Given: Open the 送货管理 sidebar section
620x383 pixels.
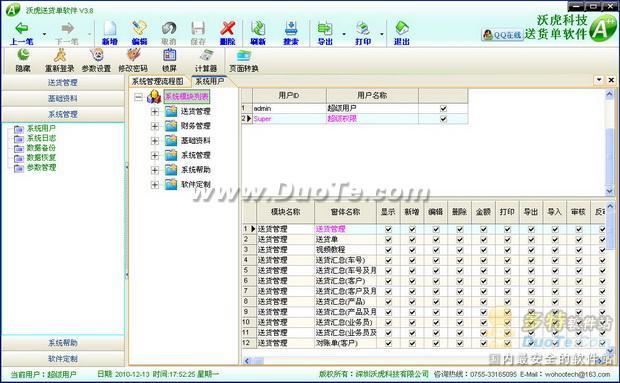Looking at the screenshot, I should pyautogui.click(x=62, y=83).
